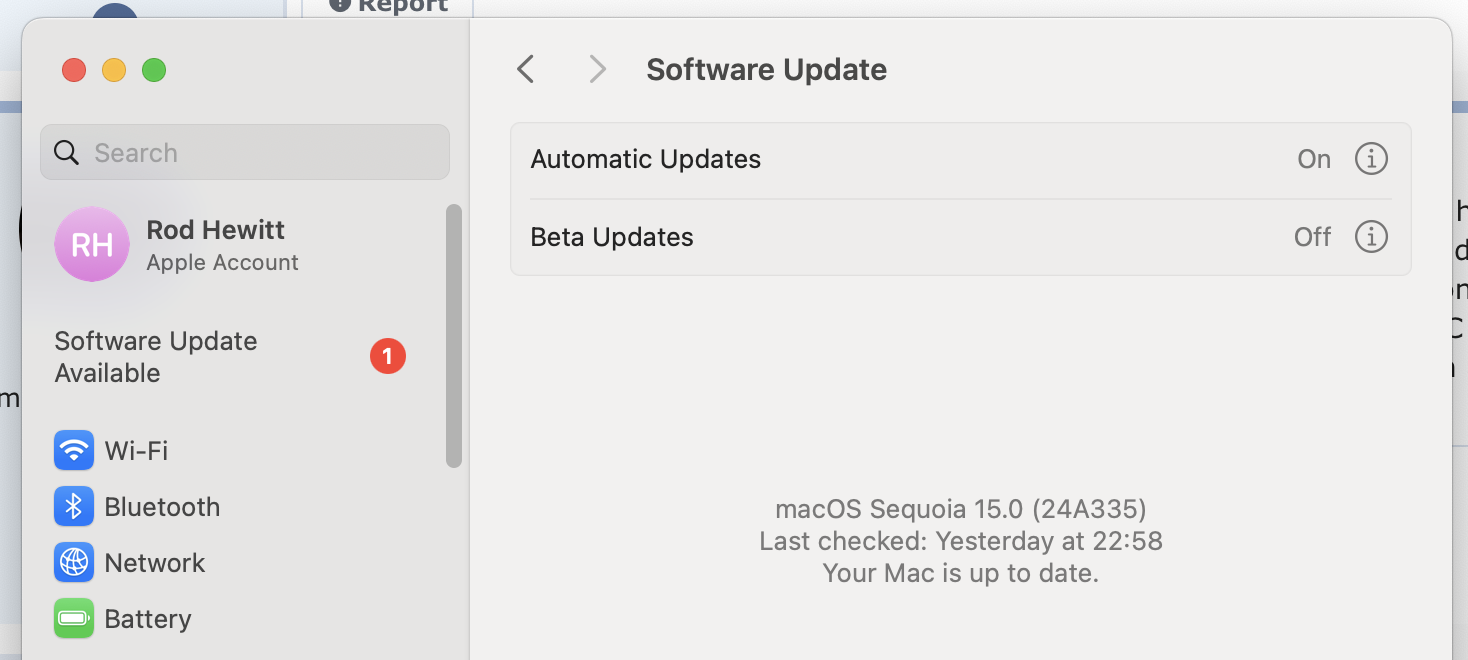Open Software Update Available sidebar item

(x=230, y=357)
